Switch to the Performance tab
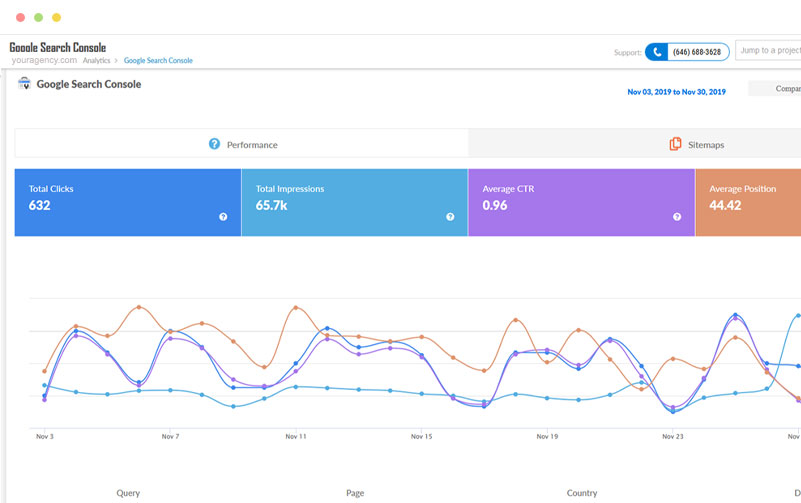801x503 pixels. click(x=242, y=143)
